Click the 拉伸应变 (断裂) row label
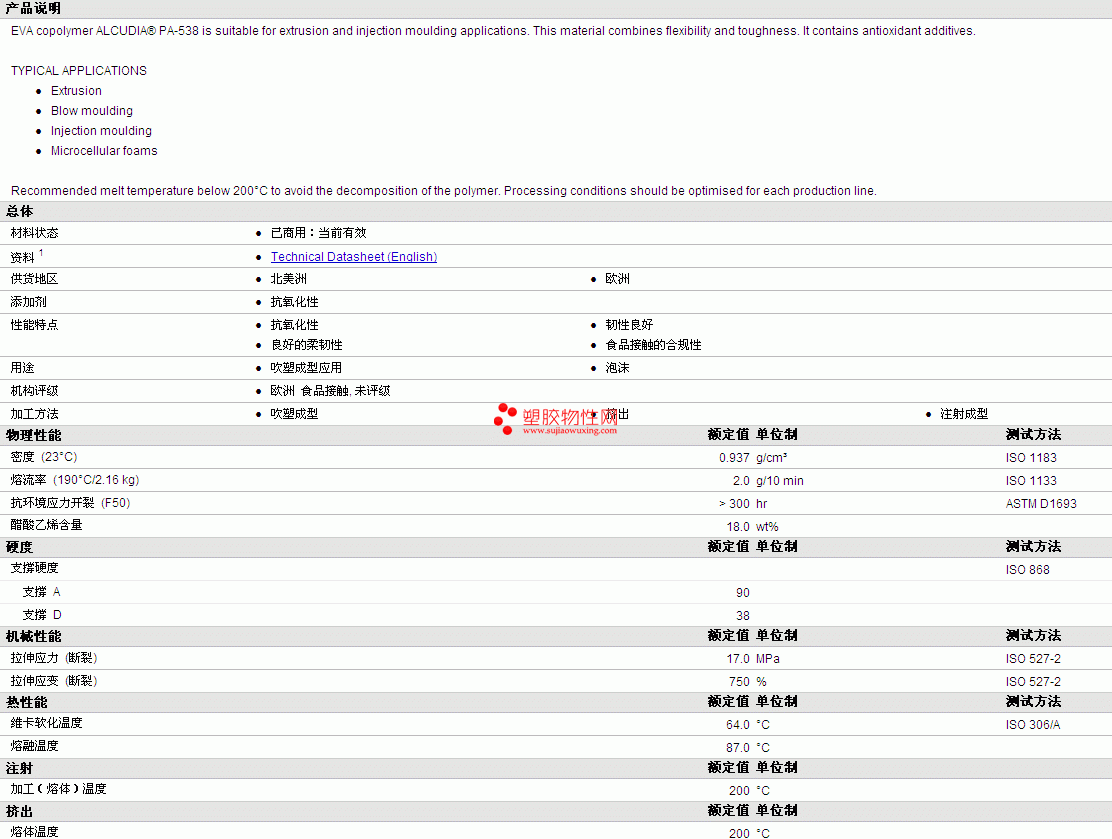The height and width of the screenshot is (839, 1112). pos(54,681)
